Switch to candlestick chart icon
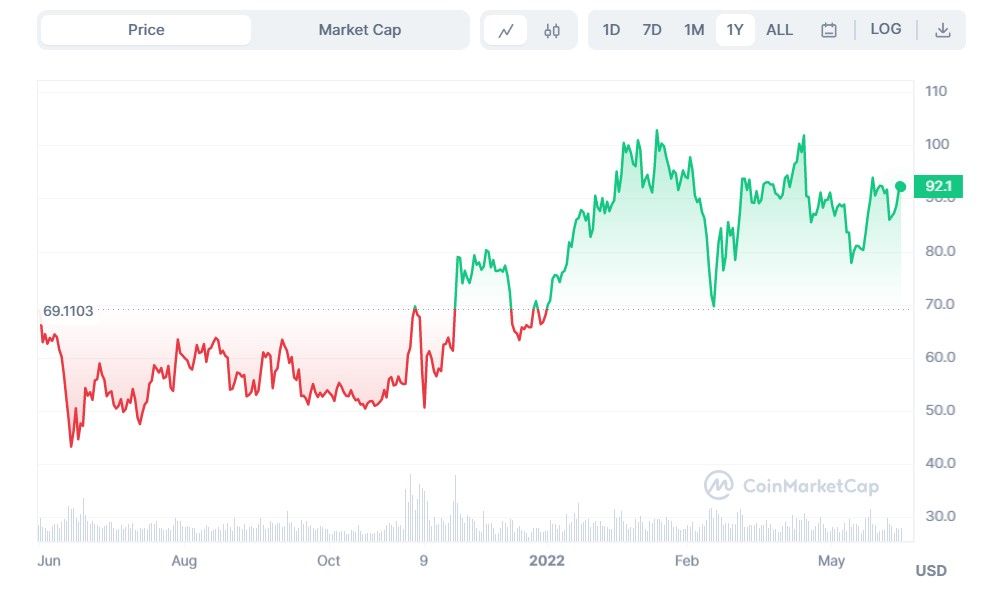Image resolution: width=988 pixels, height=597 pixels. [x=552, y=30]
